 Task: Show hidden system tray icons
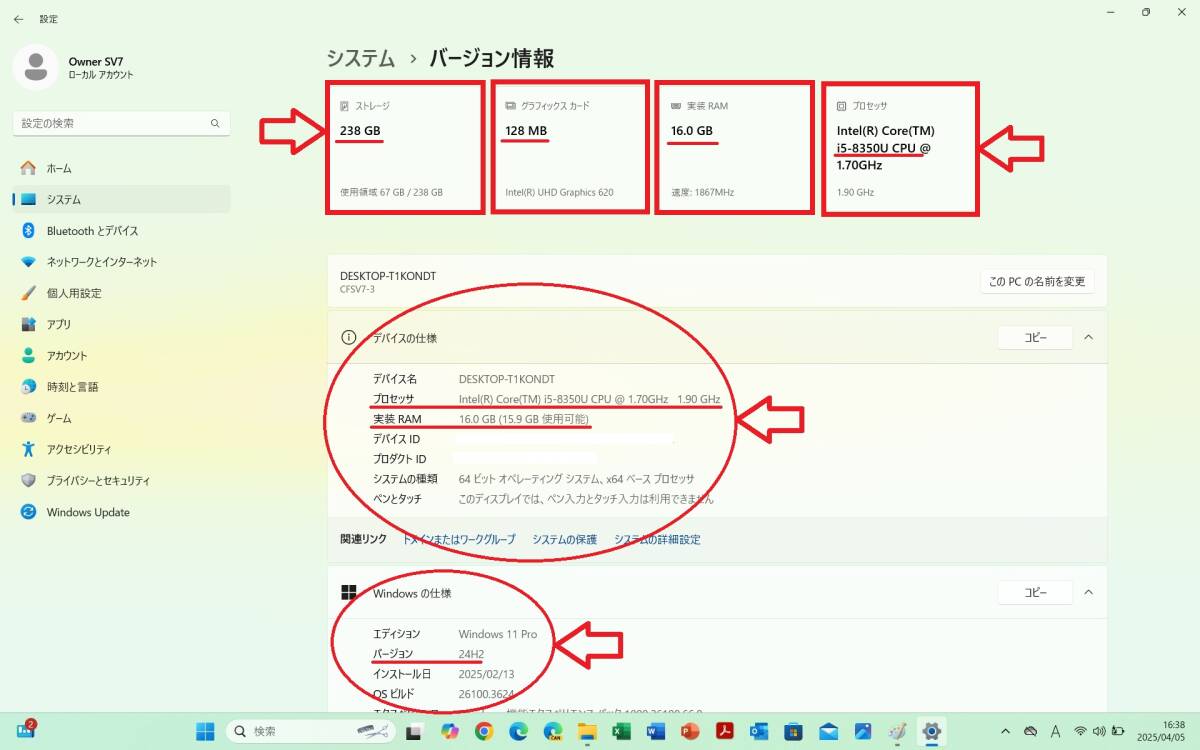pos(1005,731)
